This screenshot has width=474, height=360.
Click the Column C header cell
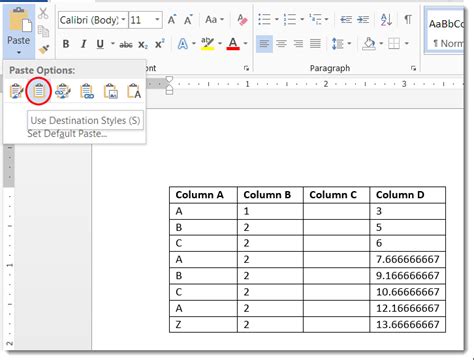click(x=337, y=195)
